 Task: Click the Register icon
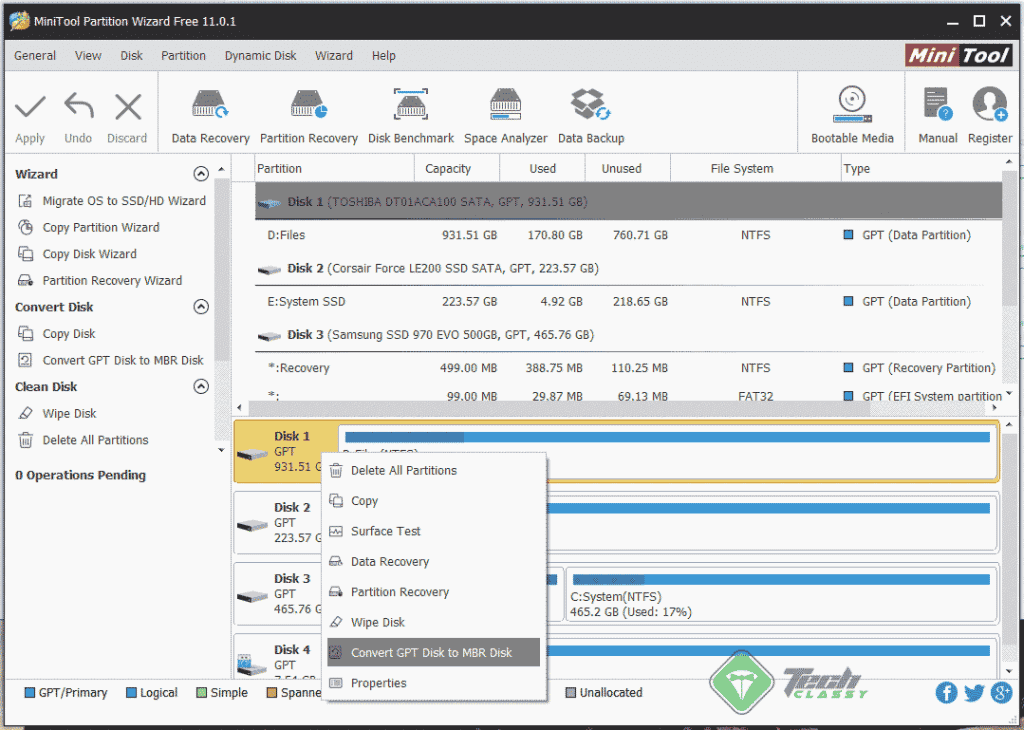tap(989, 110)
